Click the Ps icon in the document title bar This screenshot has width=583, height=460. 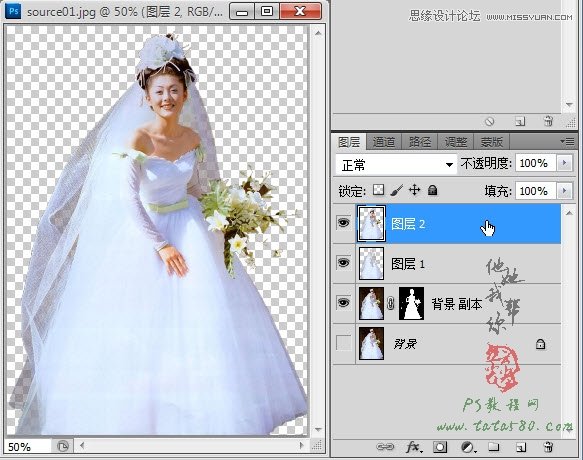[x=14, y=12]
